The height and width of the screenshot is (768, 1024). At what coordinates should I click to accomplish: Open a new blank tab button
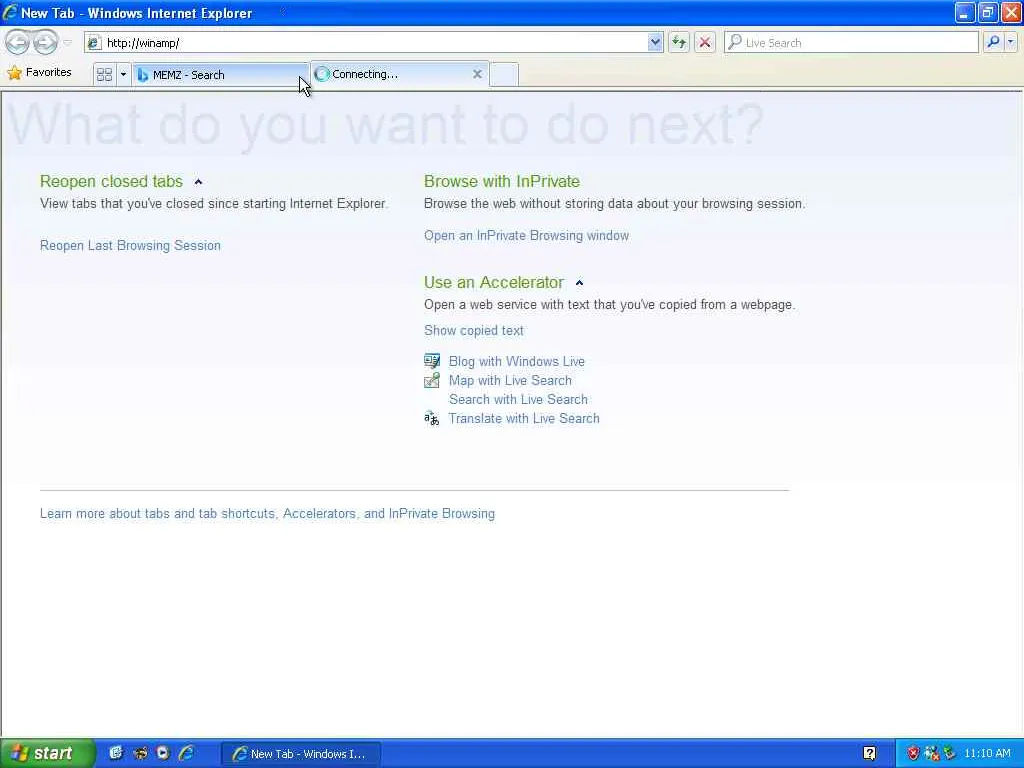click(x=504, y=74)
